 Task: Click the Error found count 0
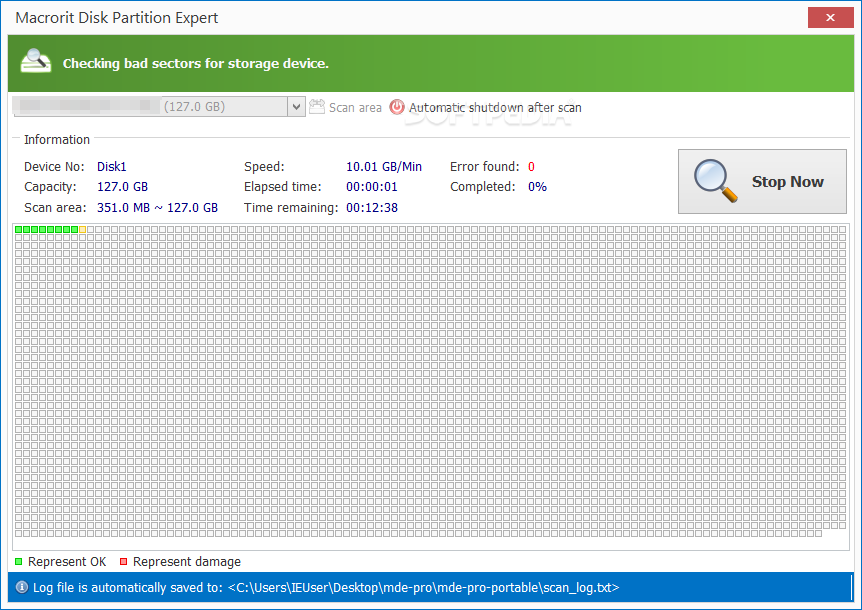(531, 167)
